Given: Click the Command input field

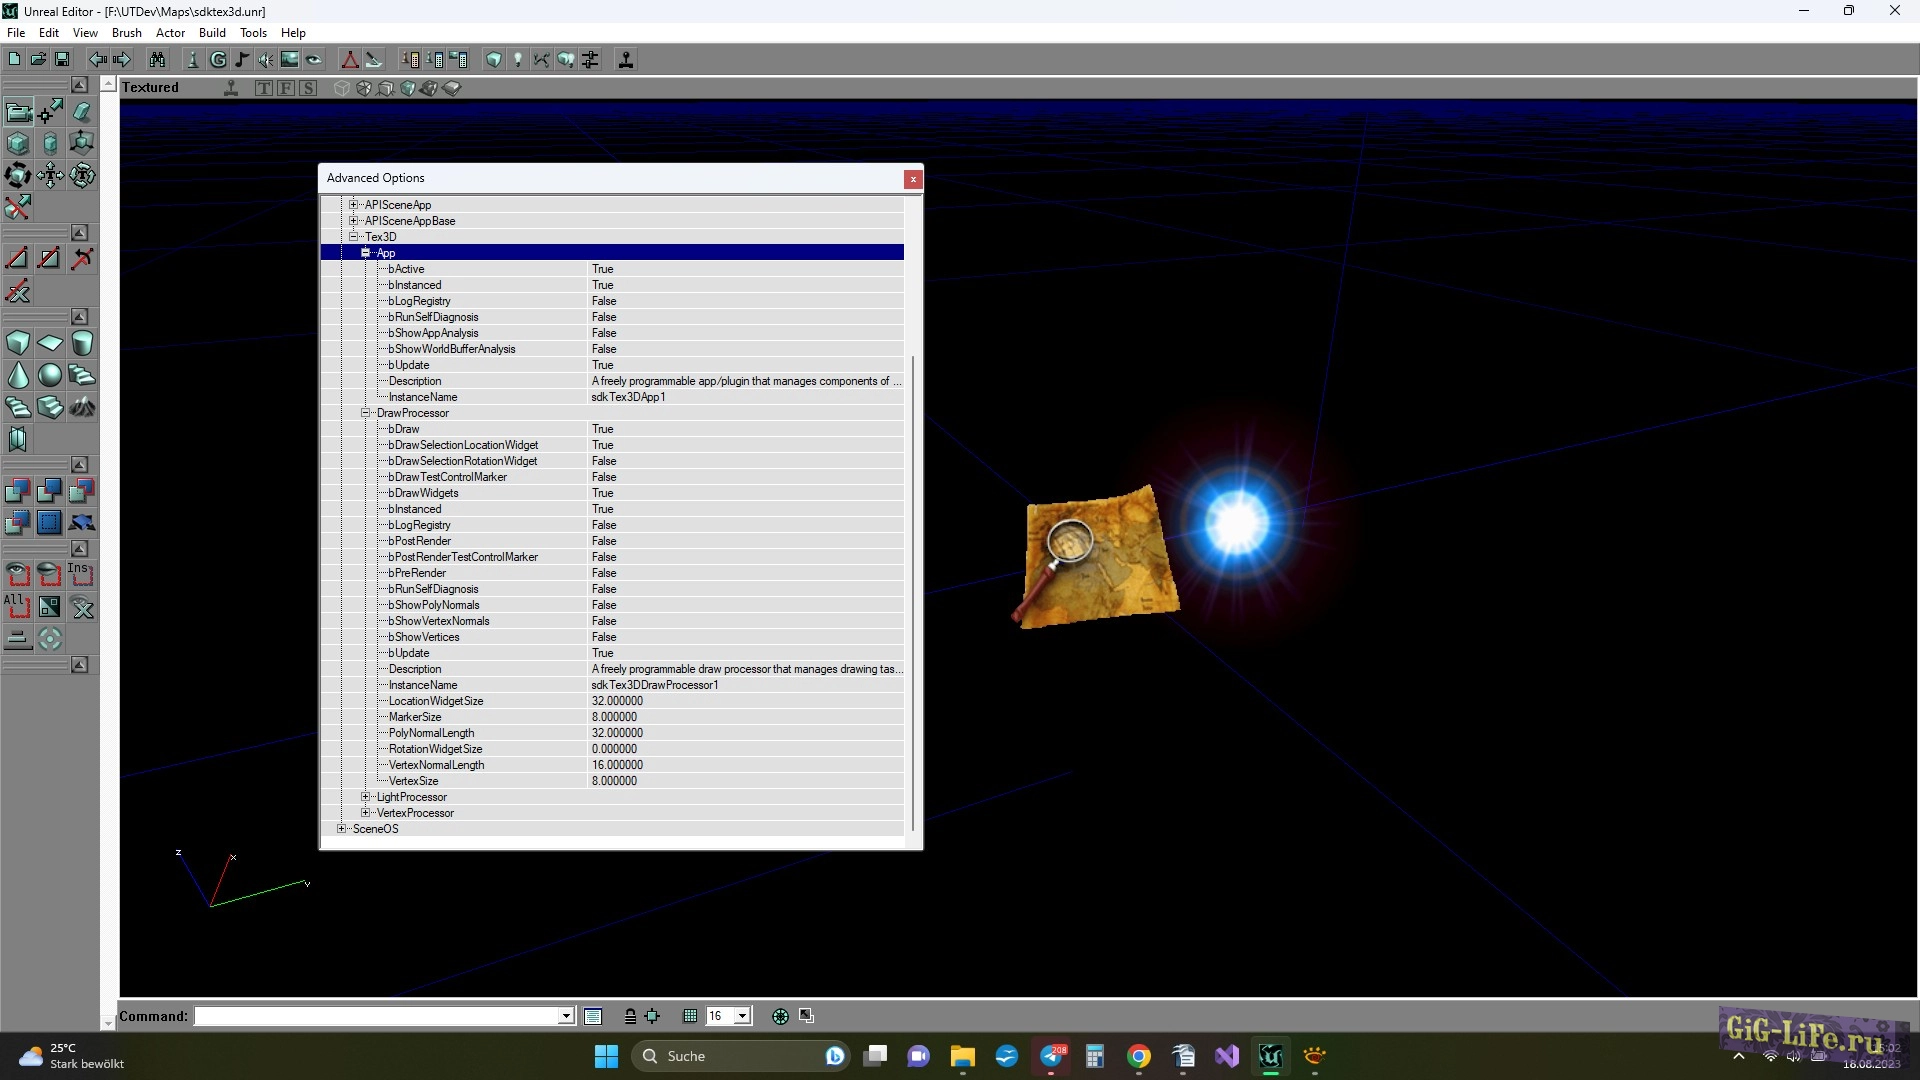Looking at the screenshot, I should click(376, 1016).
